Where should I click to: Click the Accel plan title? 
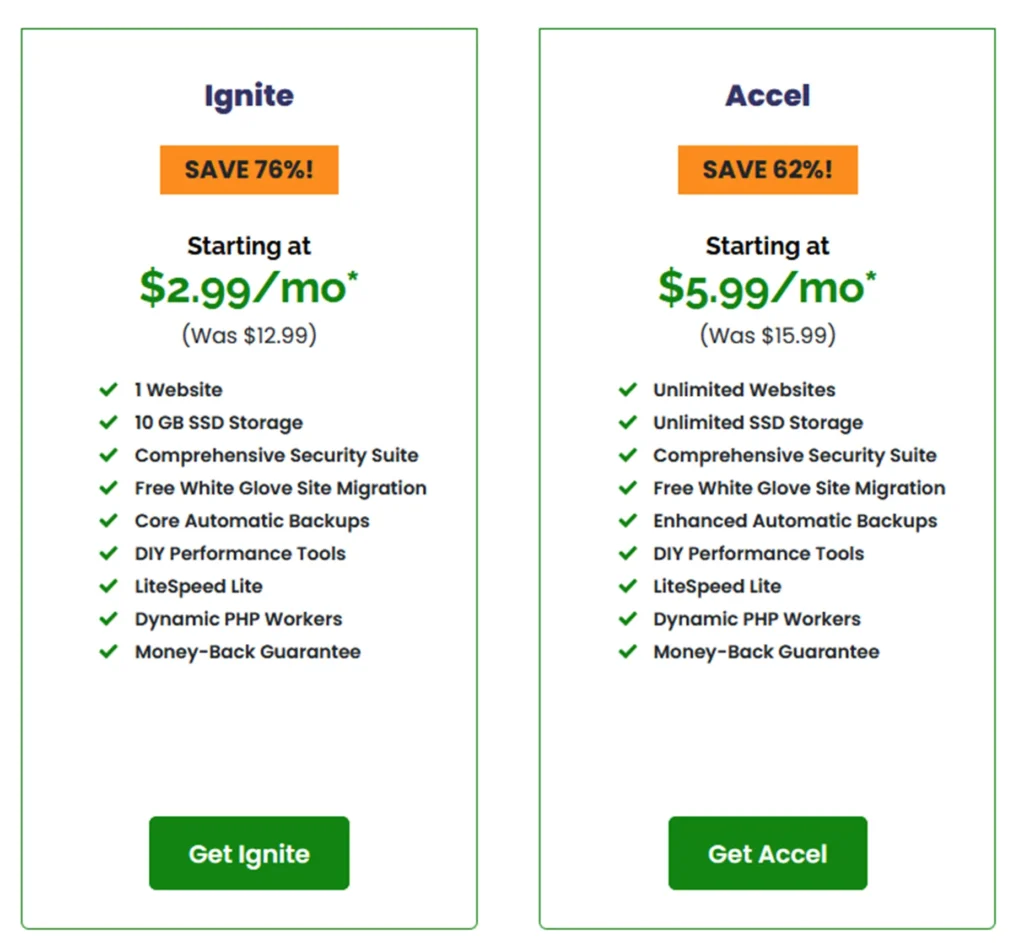click(767, 96)
